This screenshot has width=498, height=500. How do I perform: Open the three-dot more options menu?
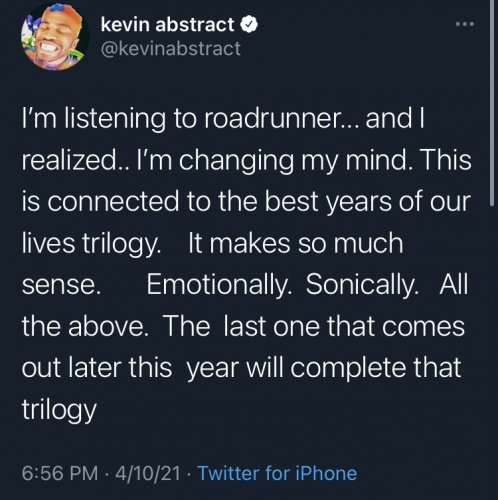click(465, 24)
